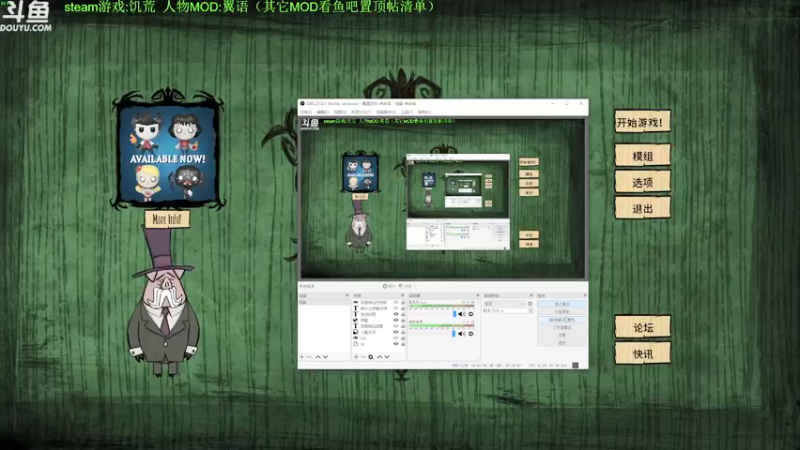Image resolution: width=800 pixels, height=450 pixels.
Task: Open the 模组 mods menu button
Action: tap(642, 156)
